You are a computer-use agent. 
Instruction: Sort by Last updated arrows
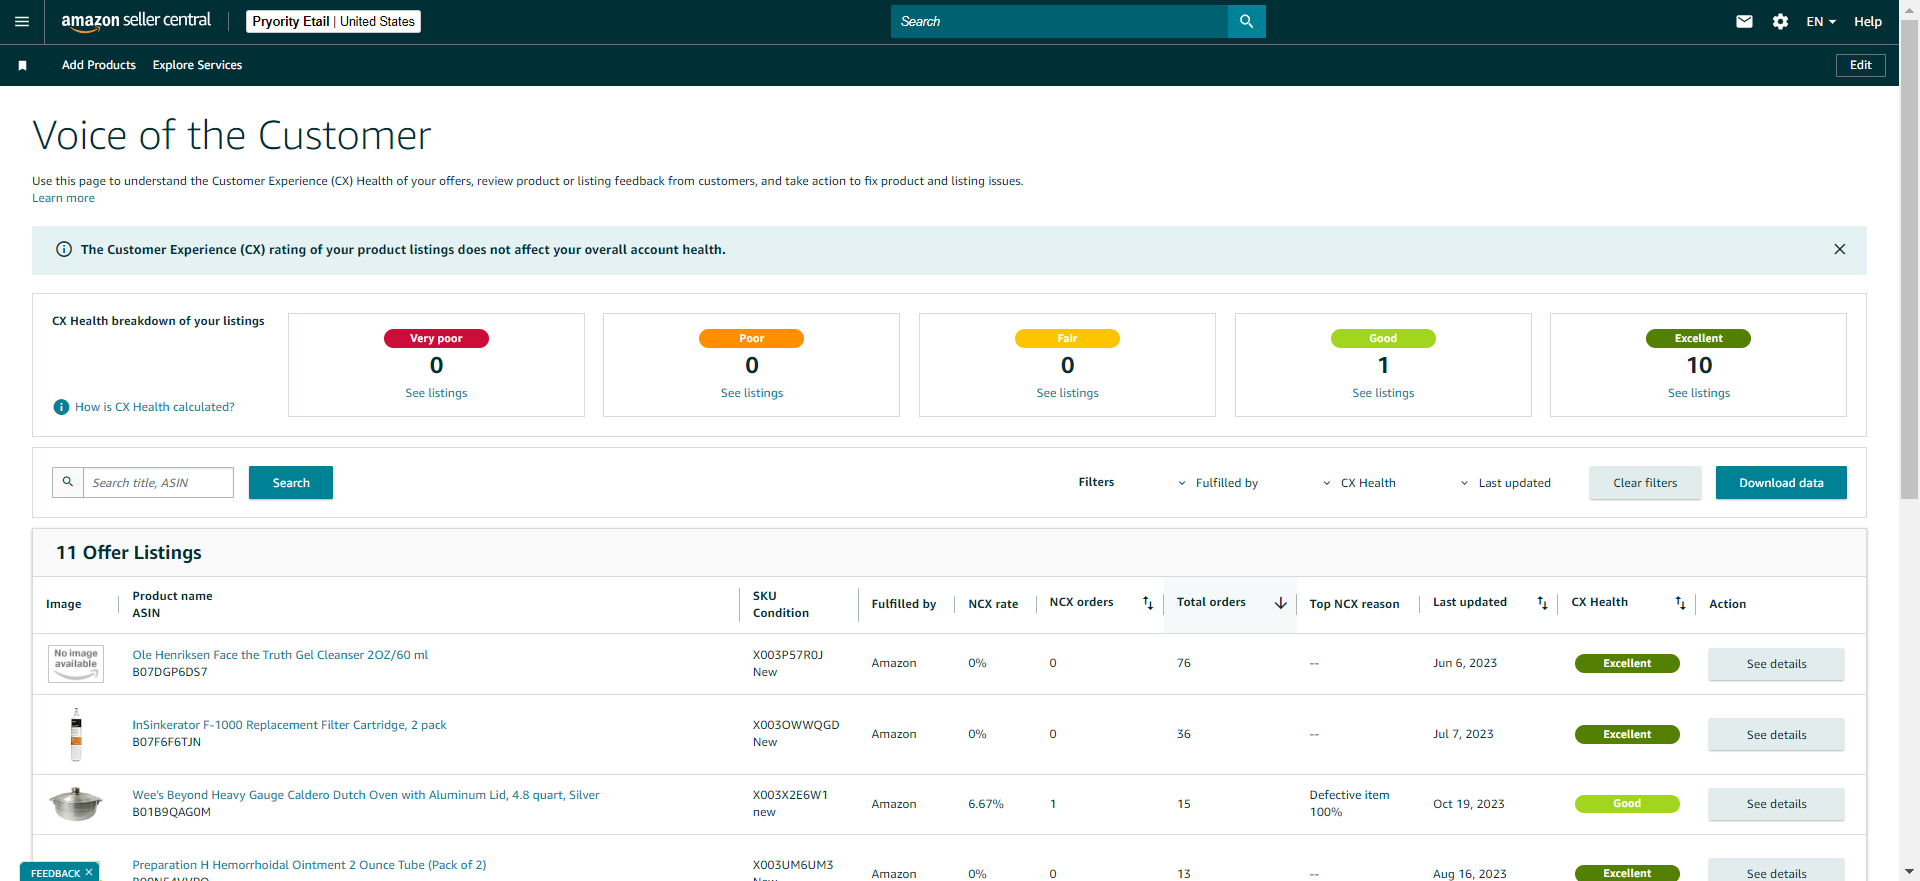click(x=1542, y=603)
